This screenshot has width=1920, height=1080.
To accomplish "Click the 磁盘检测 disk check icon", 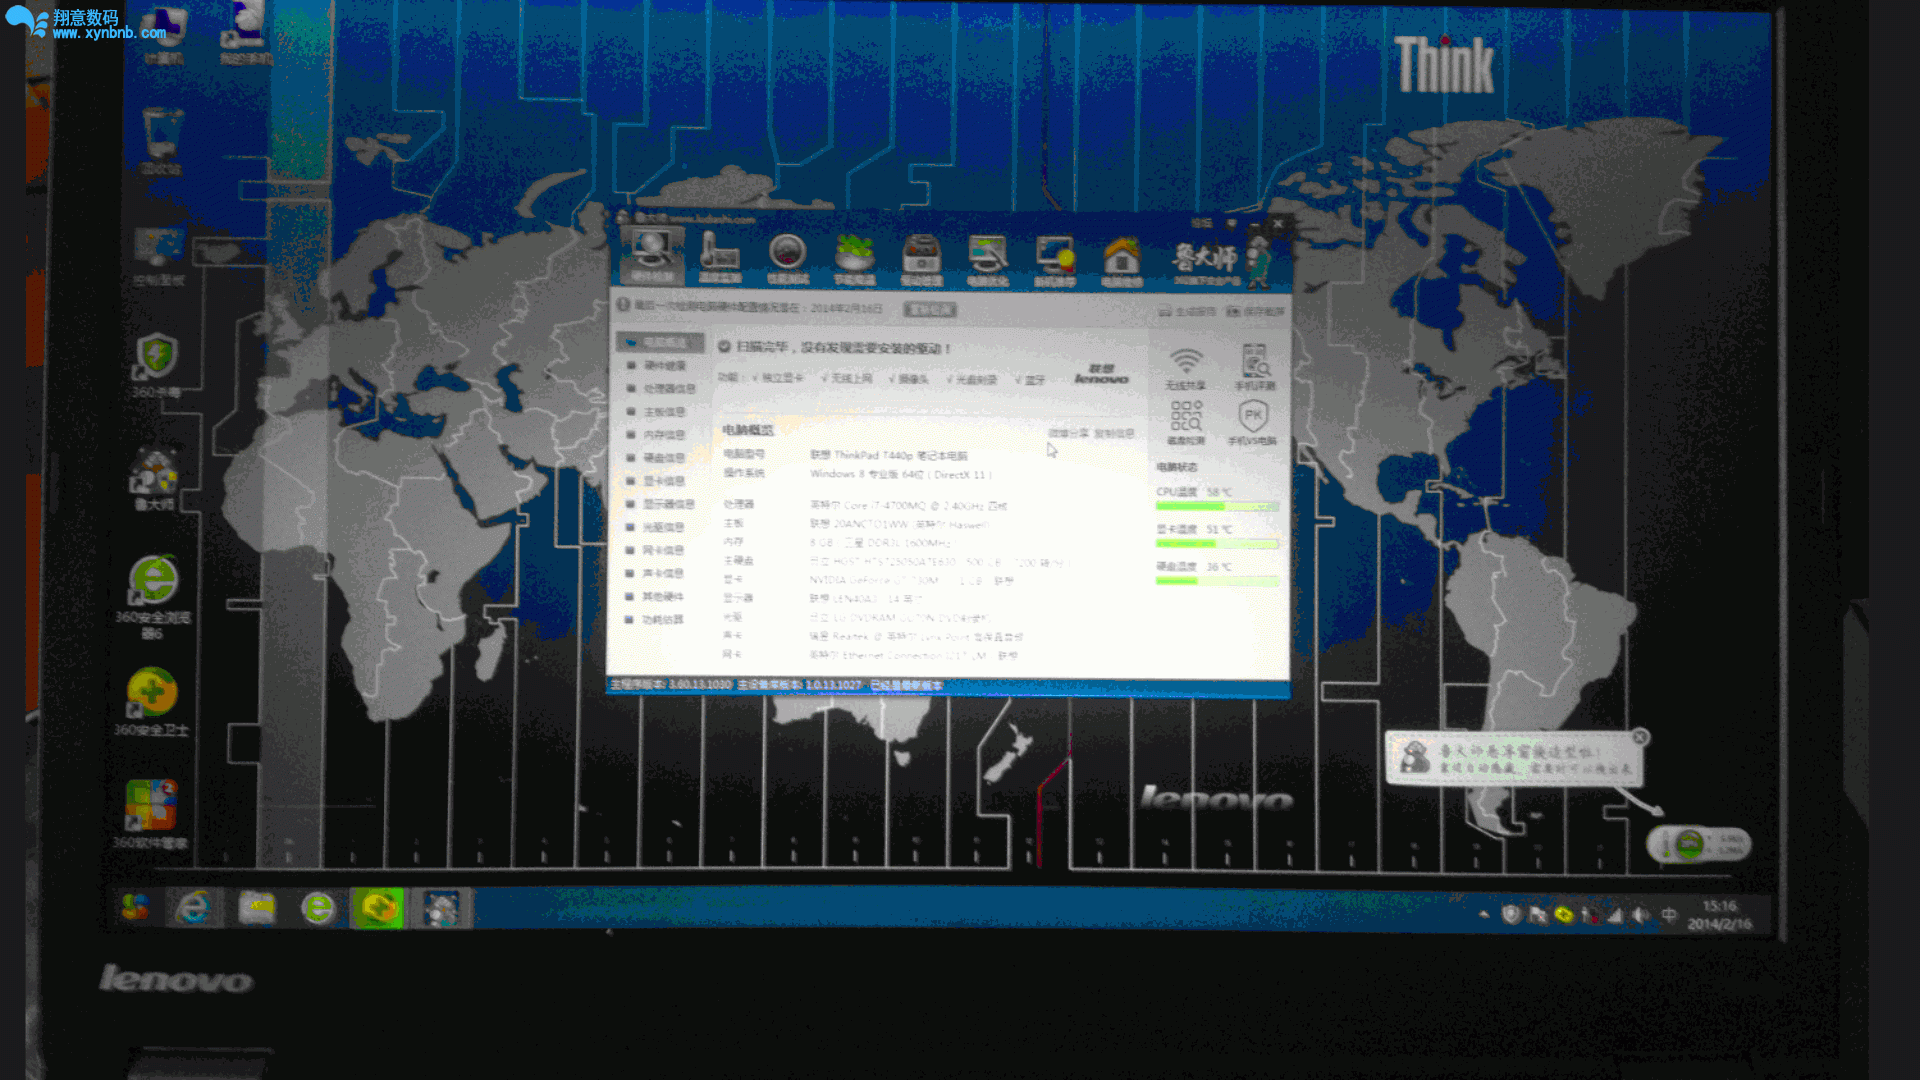I will (x=1186, y=423).
